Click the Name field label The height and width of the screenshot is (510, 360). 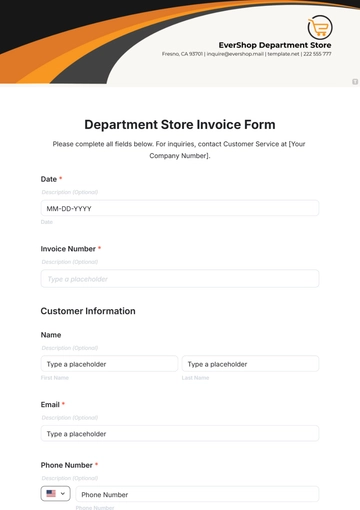click(51, 335)
